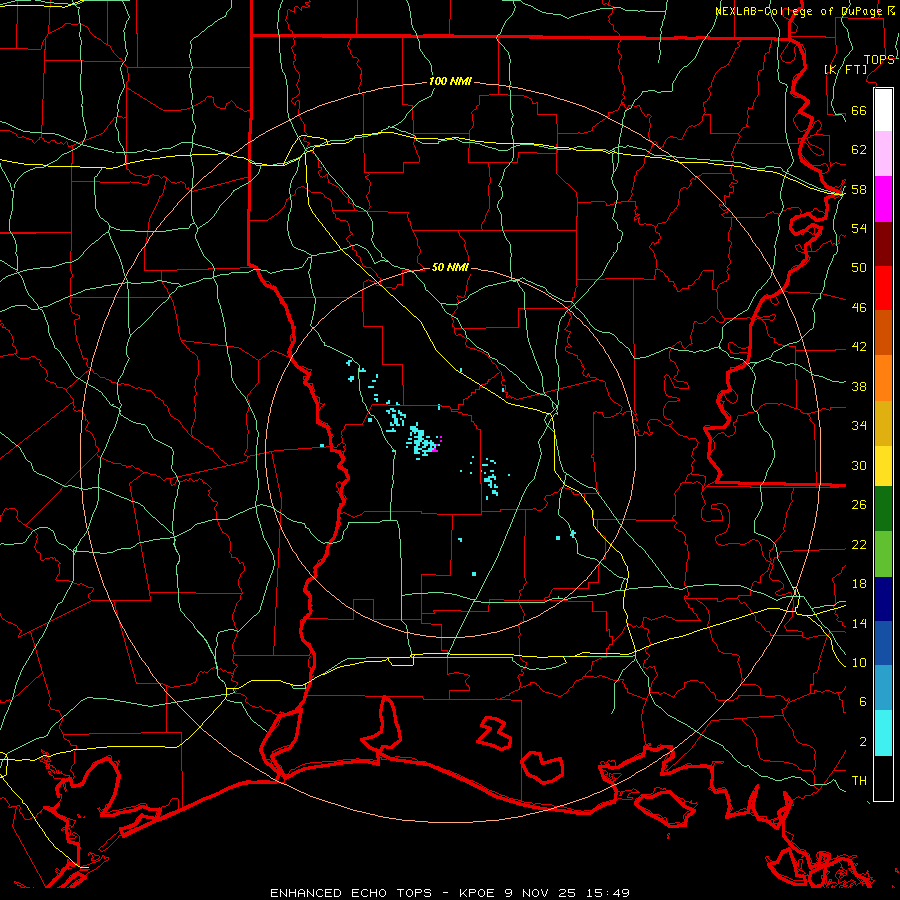
Task: Click the orange 42 kft legend swatch
Action: [883, 378]
